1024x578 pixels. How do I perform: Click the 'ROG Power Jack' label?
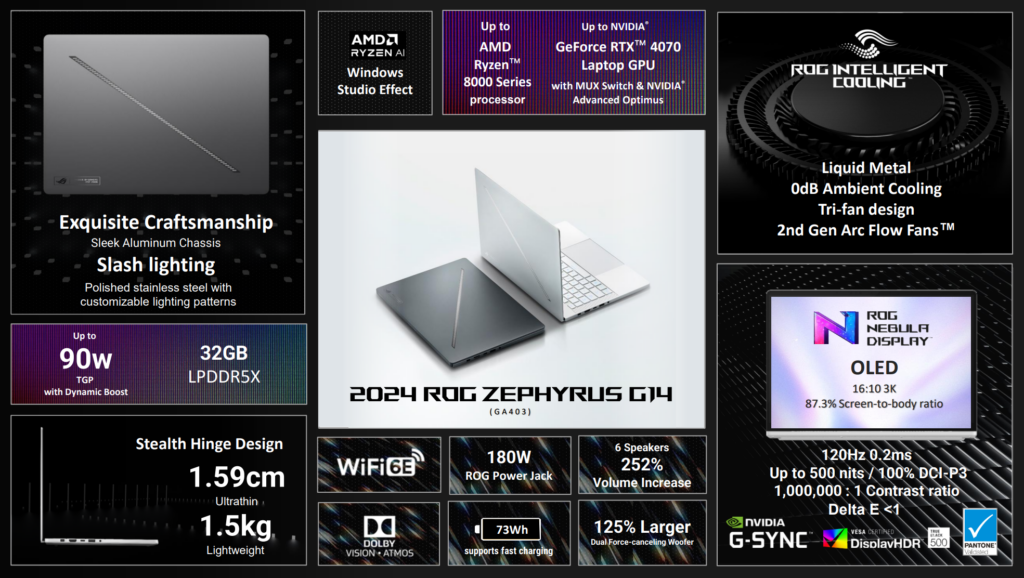pos(509,476)
